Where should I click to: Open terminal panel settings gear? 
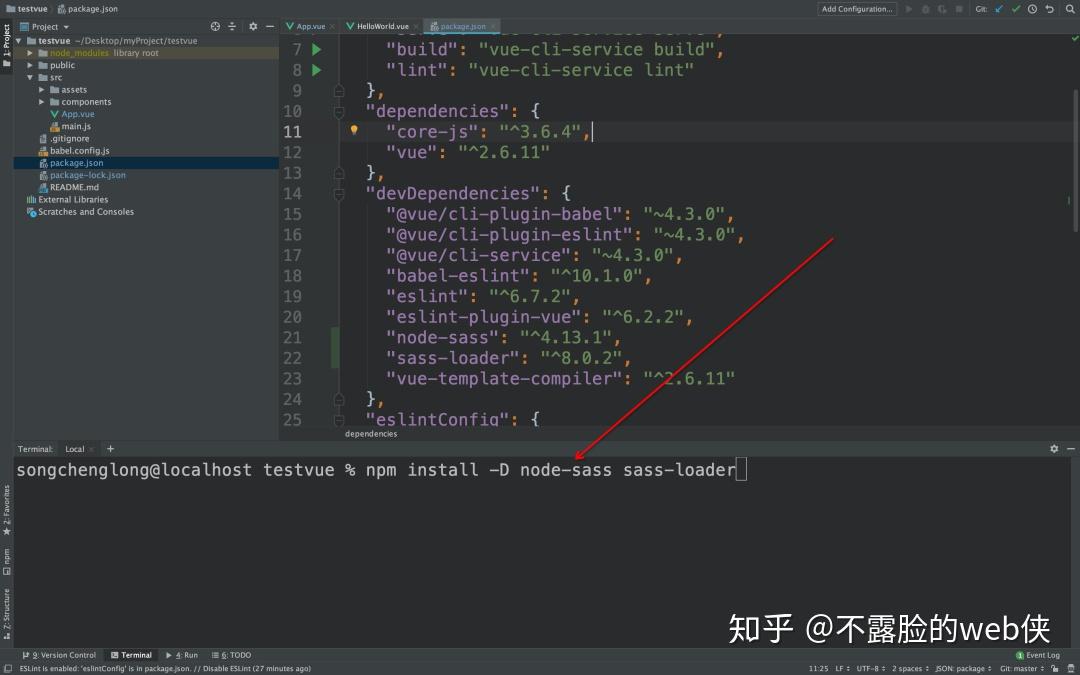point(1054,448)
